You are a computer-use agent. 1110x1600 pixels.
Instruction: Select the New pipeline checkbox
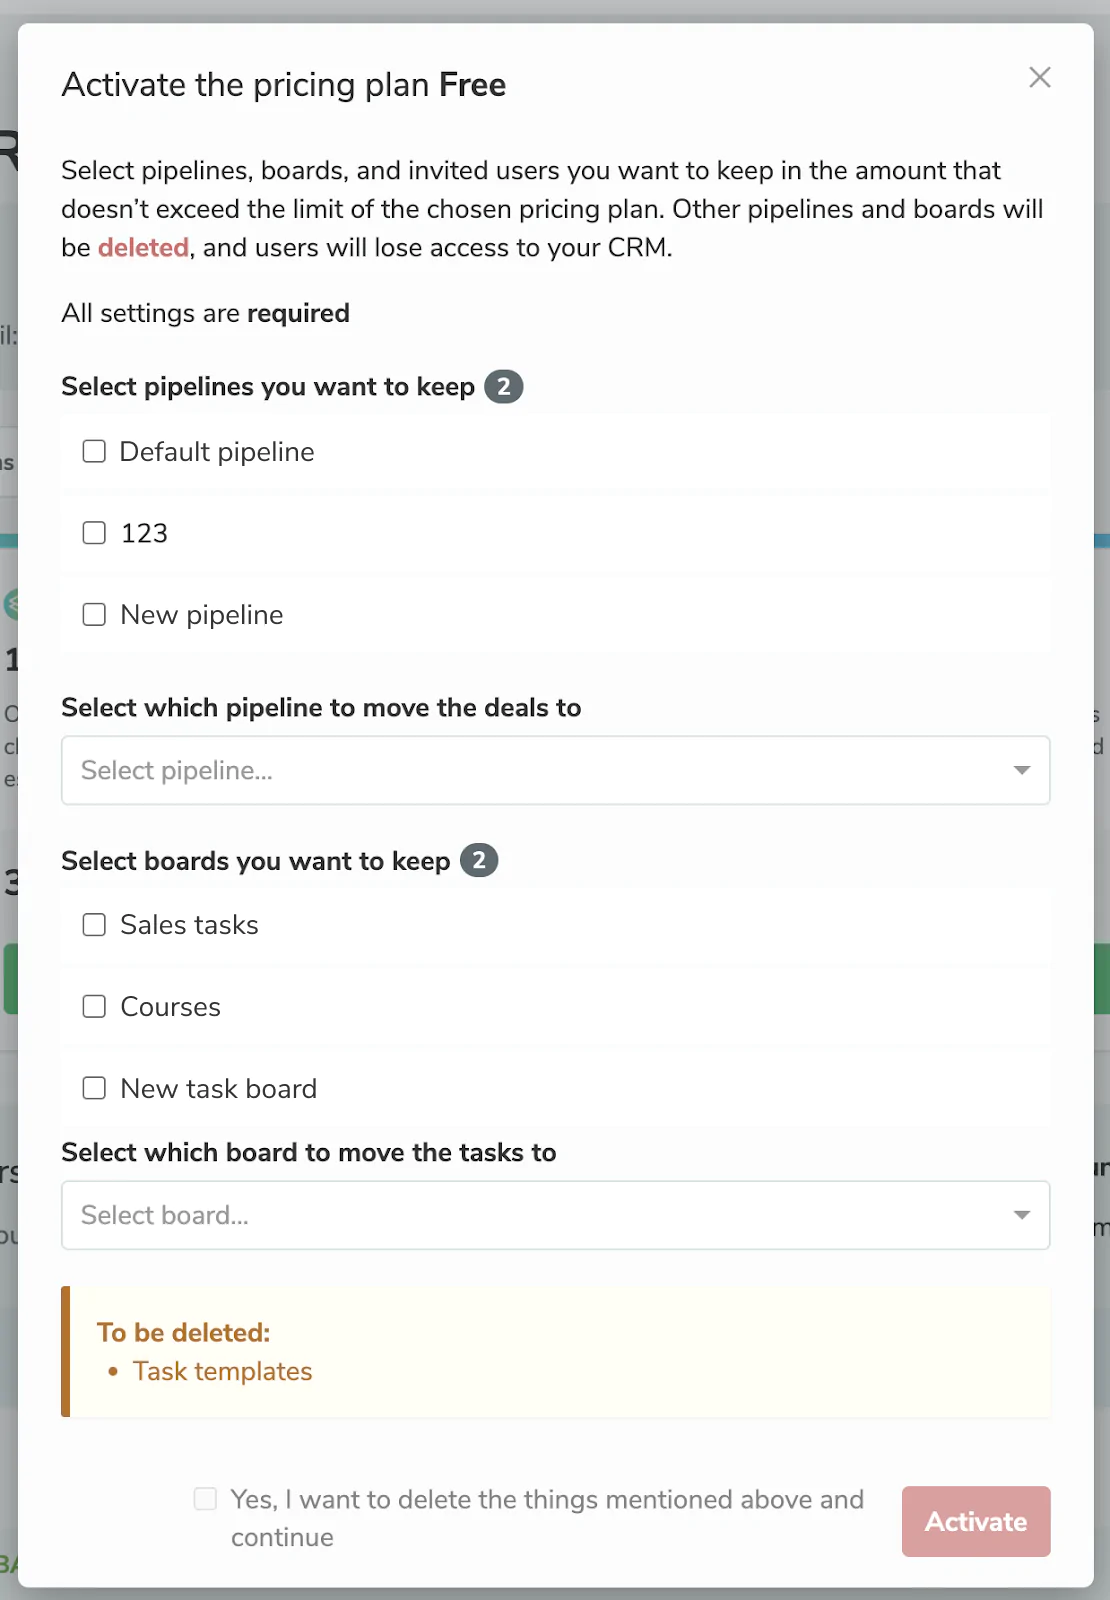pos(94,614)
